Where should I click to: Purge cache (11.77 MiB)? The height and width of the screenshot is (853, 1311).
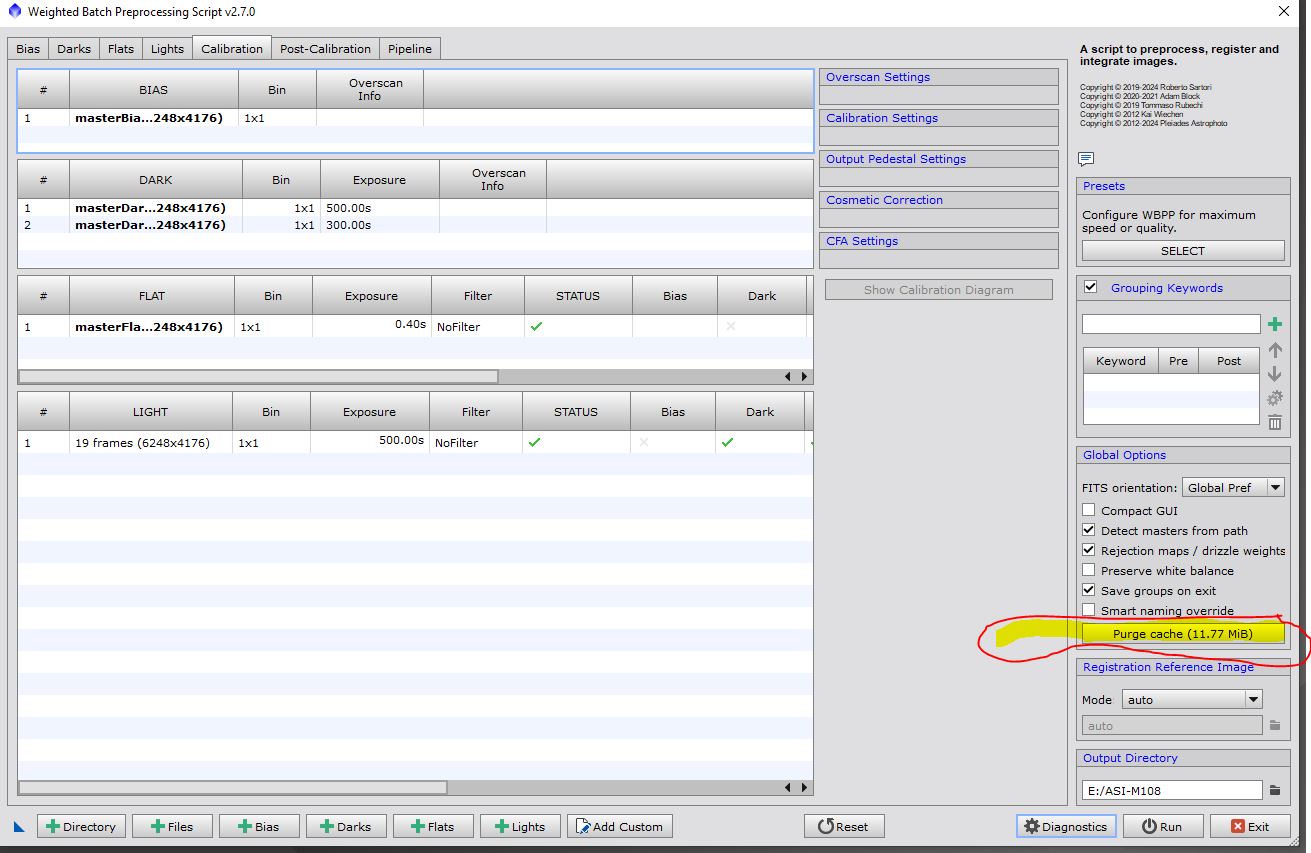[x=1183, y=634]
